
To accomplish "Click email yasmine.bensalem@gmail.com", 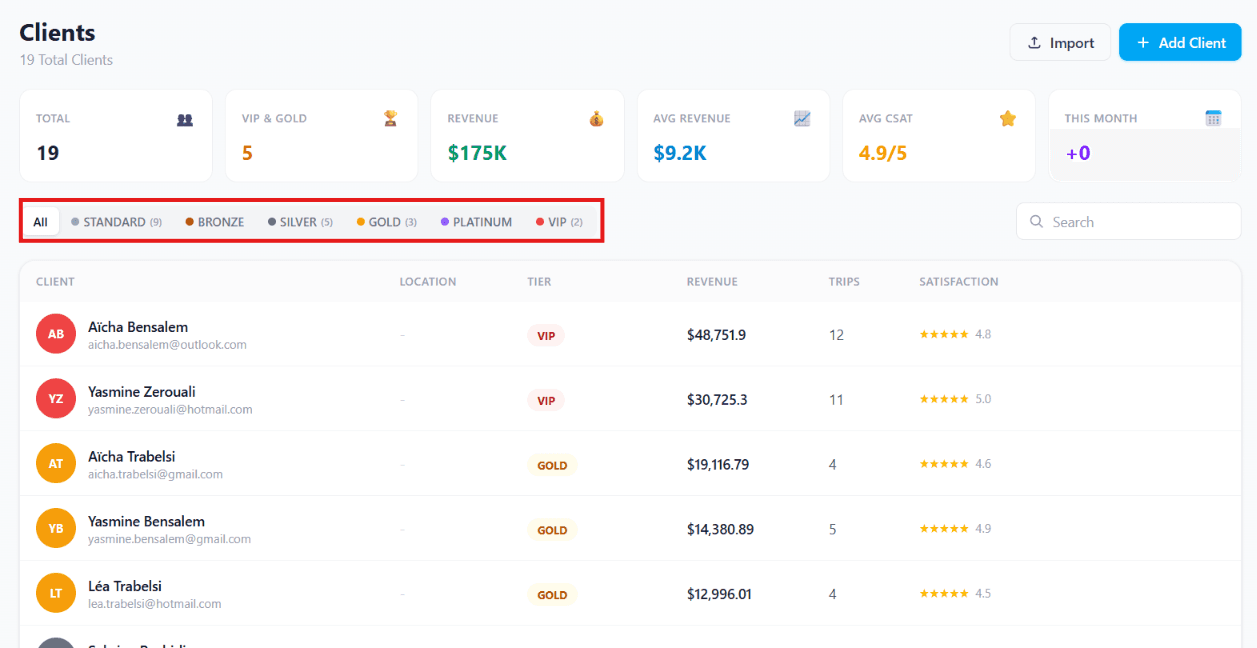I will coord(169,540).
